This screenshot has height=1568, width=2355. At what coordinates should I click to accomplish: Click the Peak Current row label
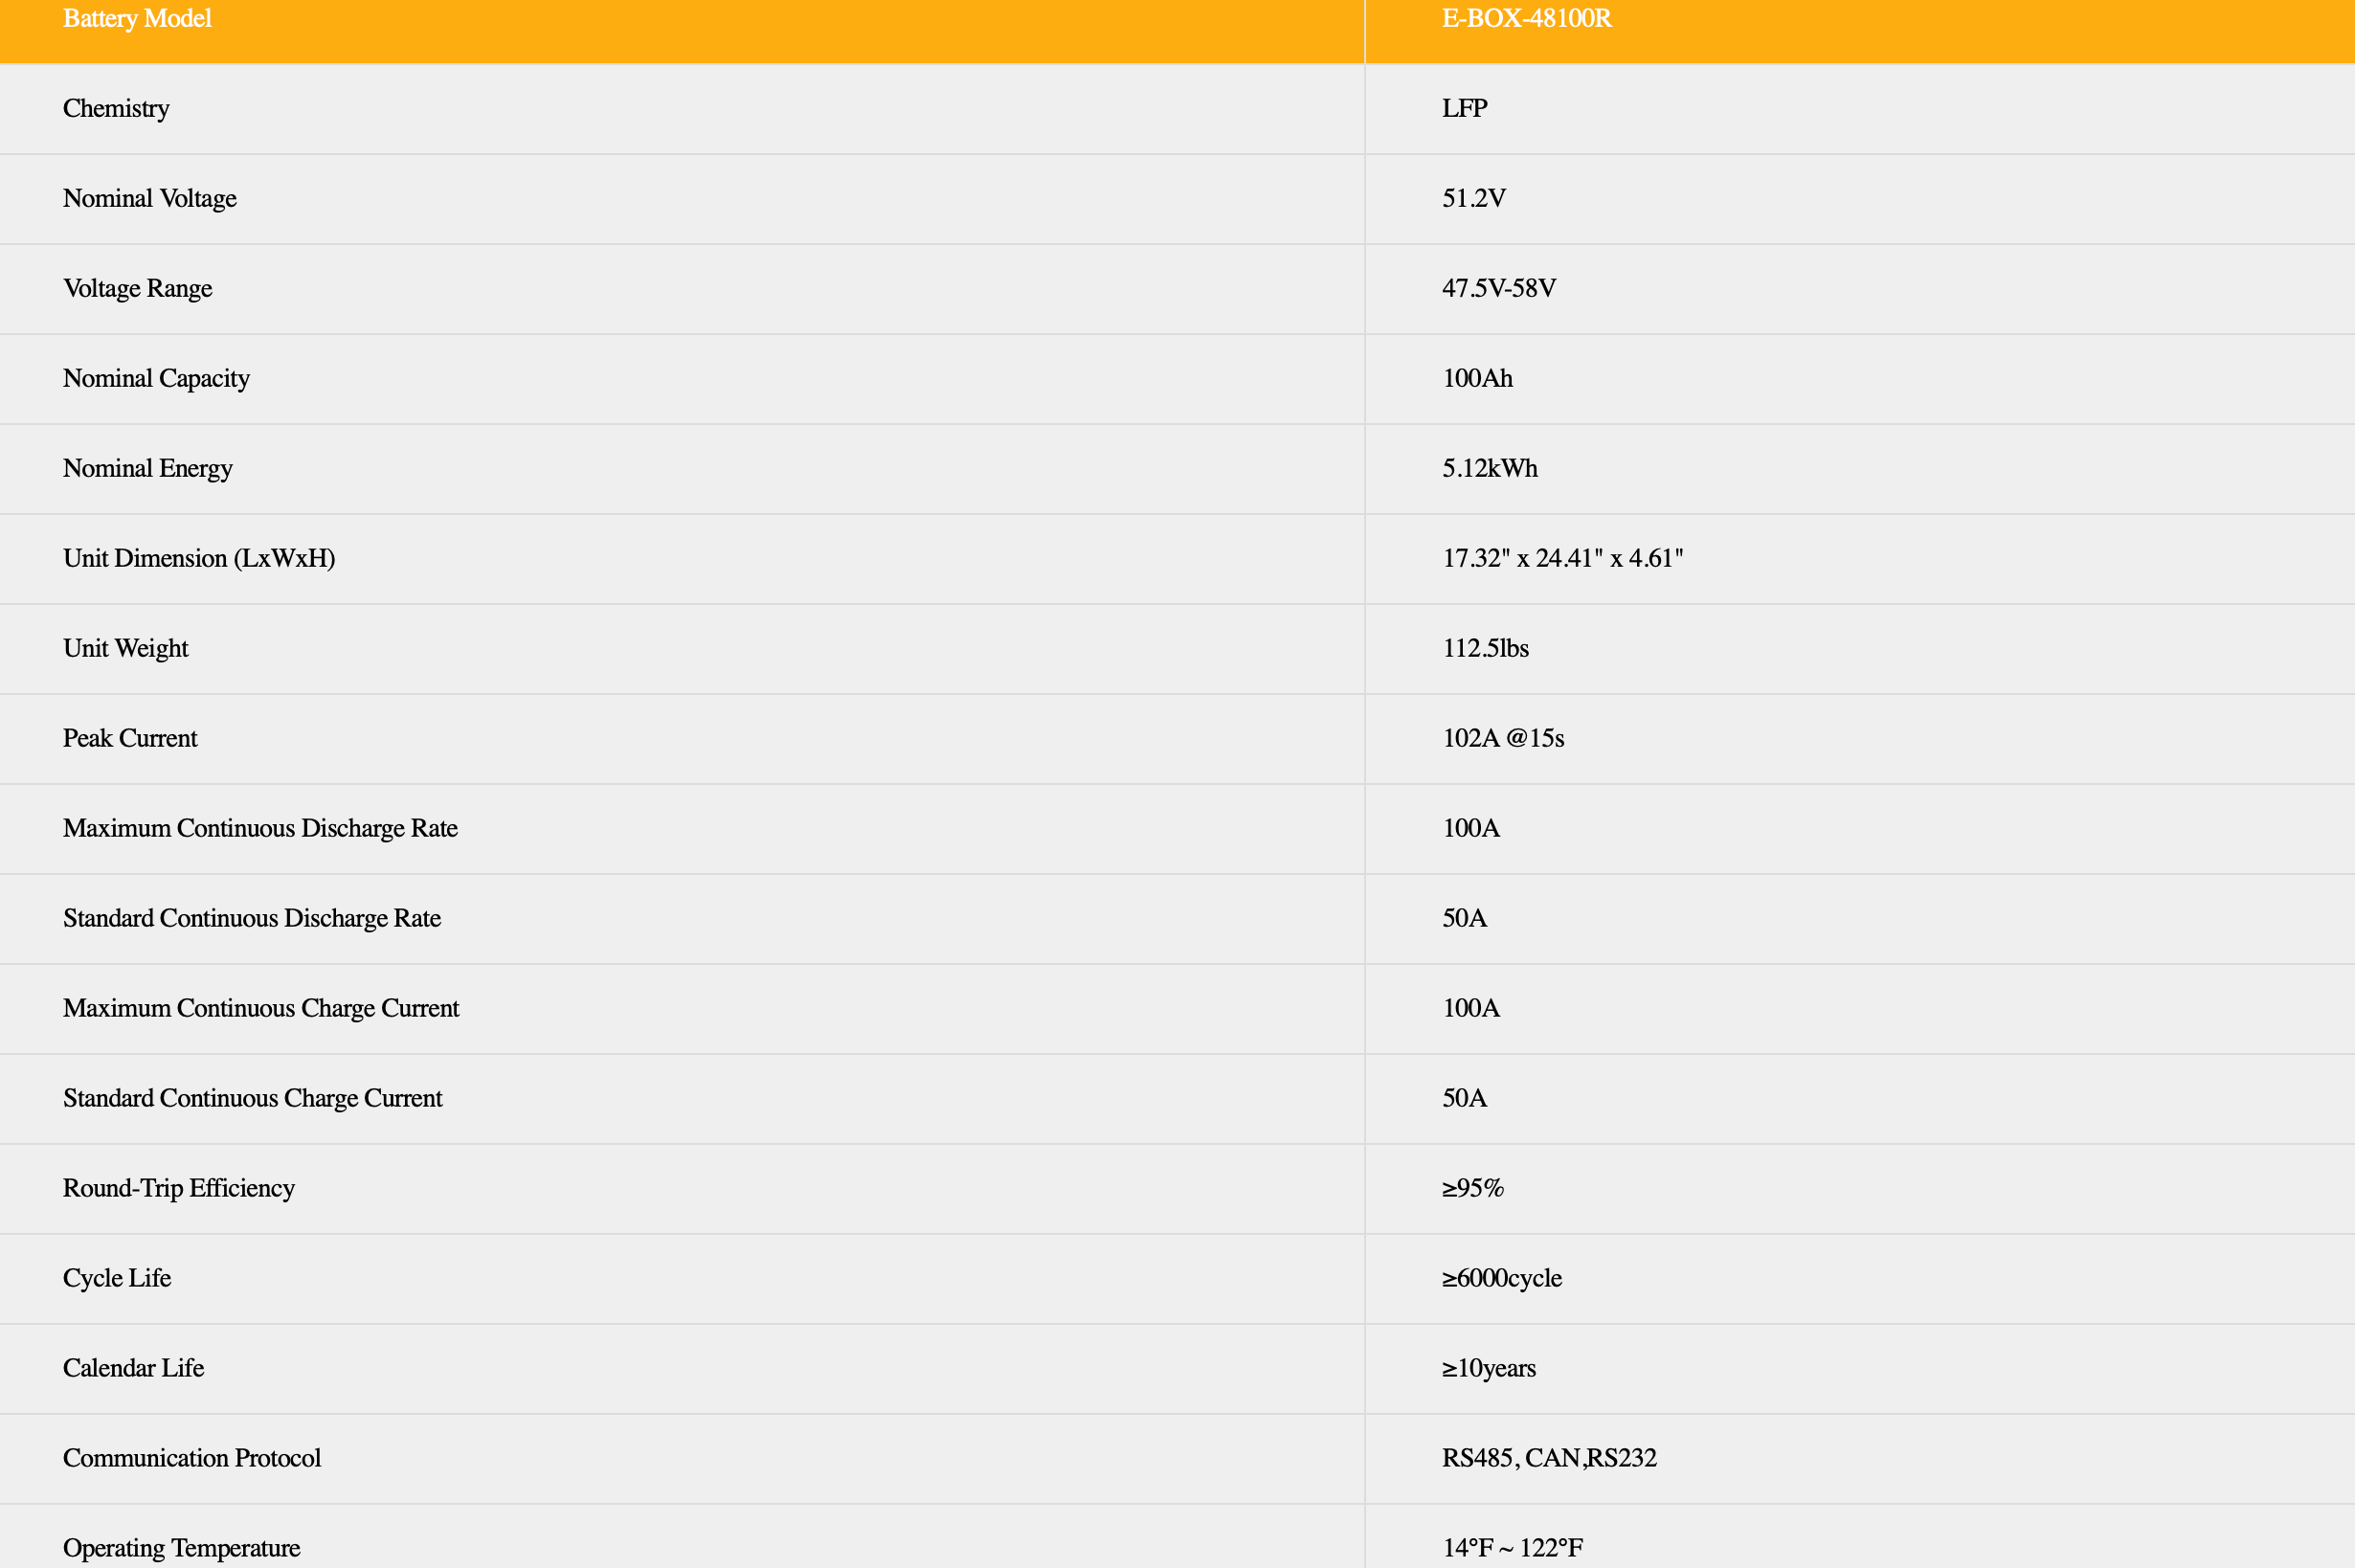[130, 738]
